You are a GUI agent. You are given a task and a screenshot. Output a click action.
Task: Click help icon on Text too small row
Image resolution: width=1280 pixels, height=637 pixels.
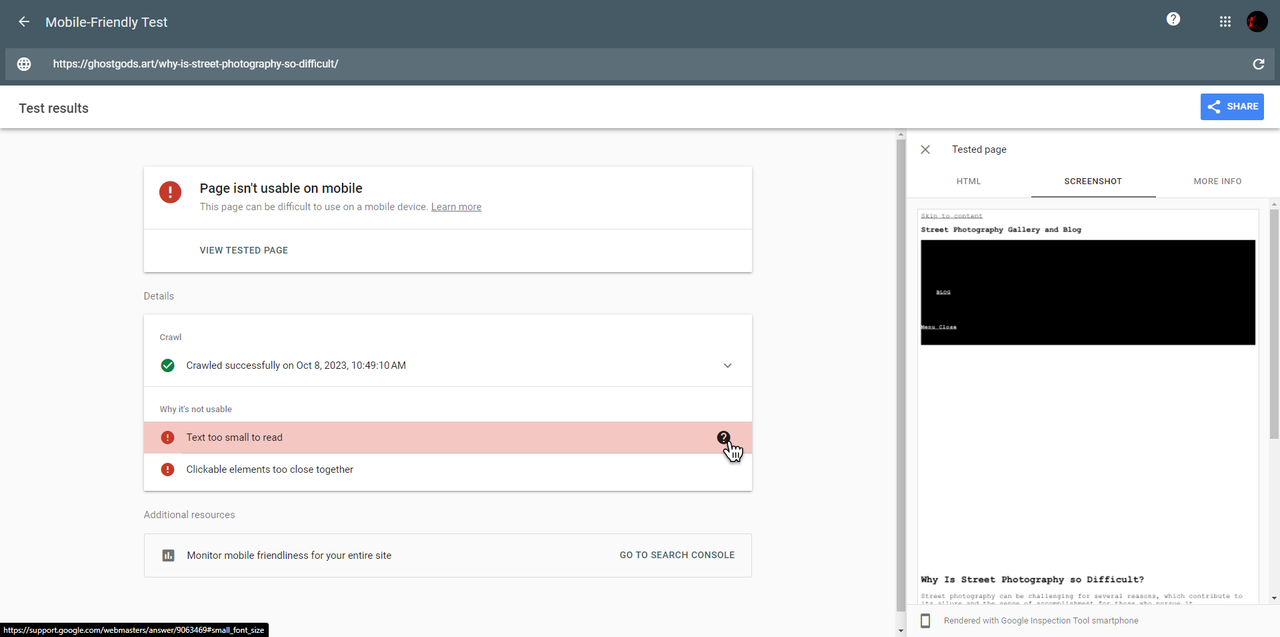pos(724,437)
